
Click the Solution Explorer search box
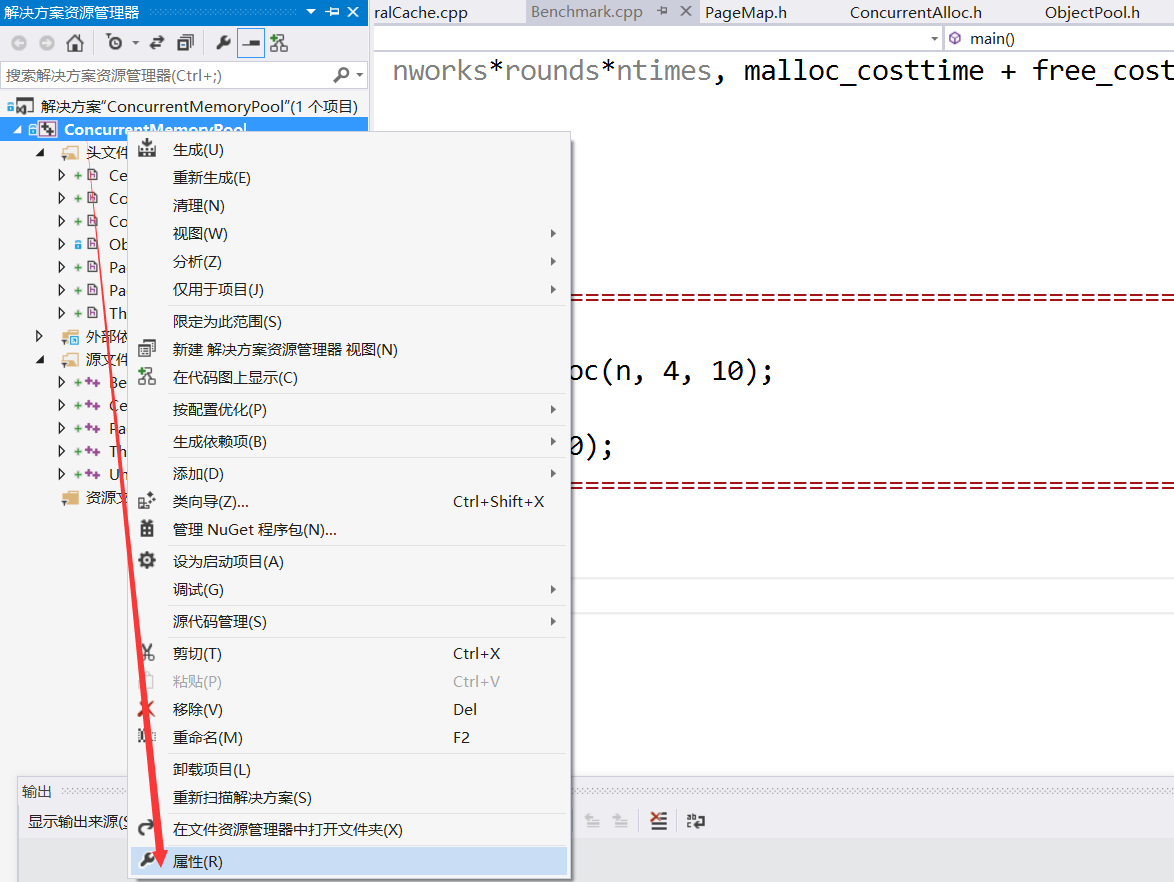click(x=165, y=75)
